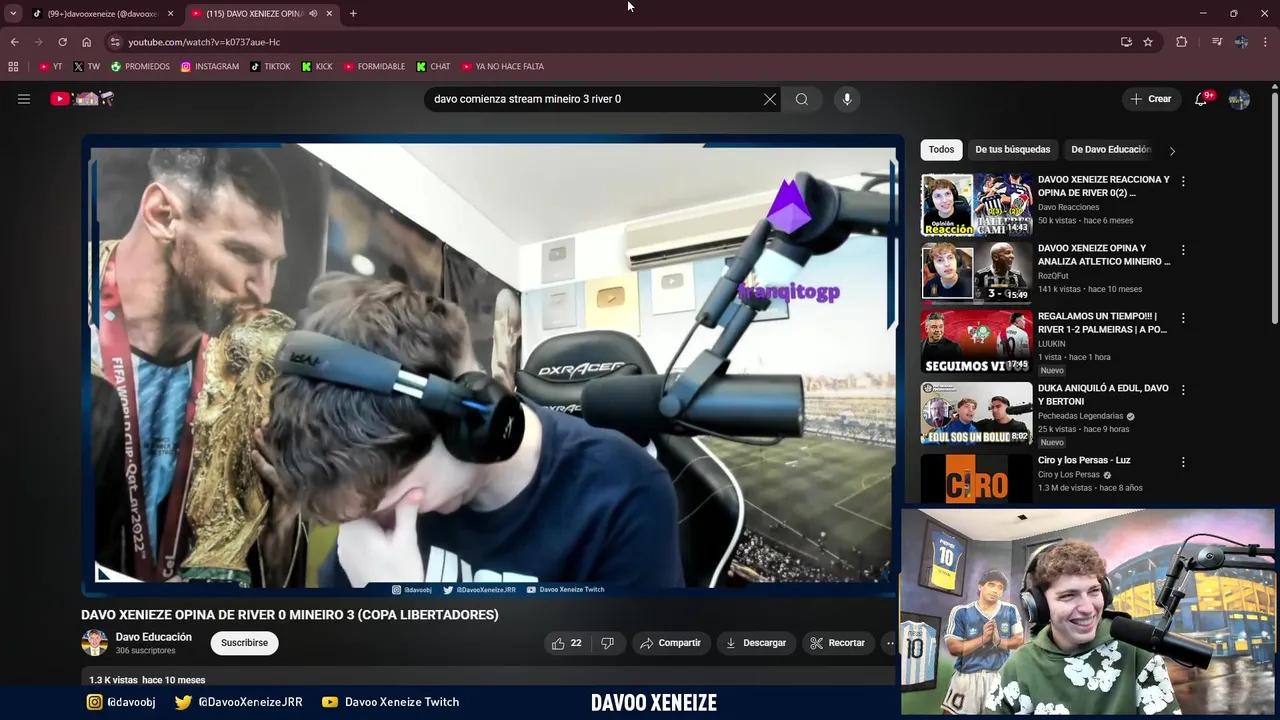The image size is (1280, 720).
Task: Select the Todos filter chip
Action: (x=941, y=149)
